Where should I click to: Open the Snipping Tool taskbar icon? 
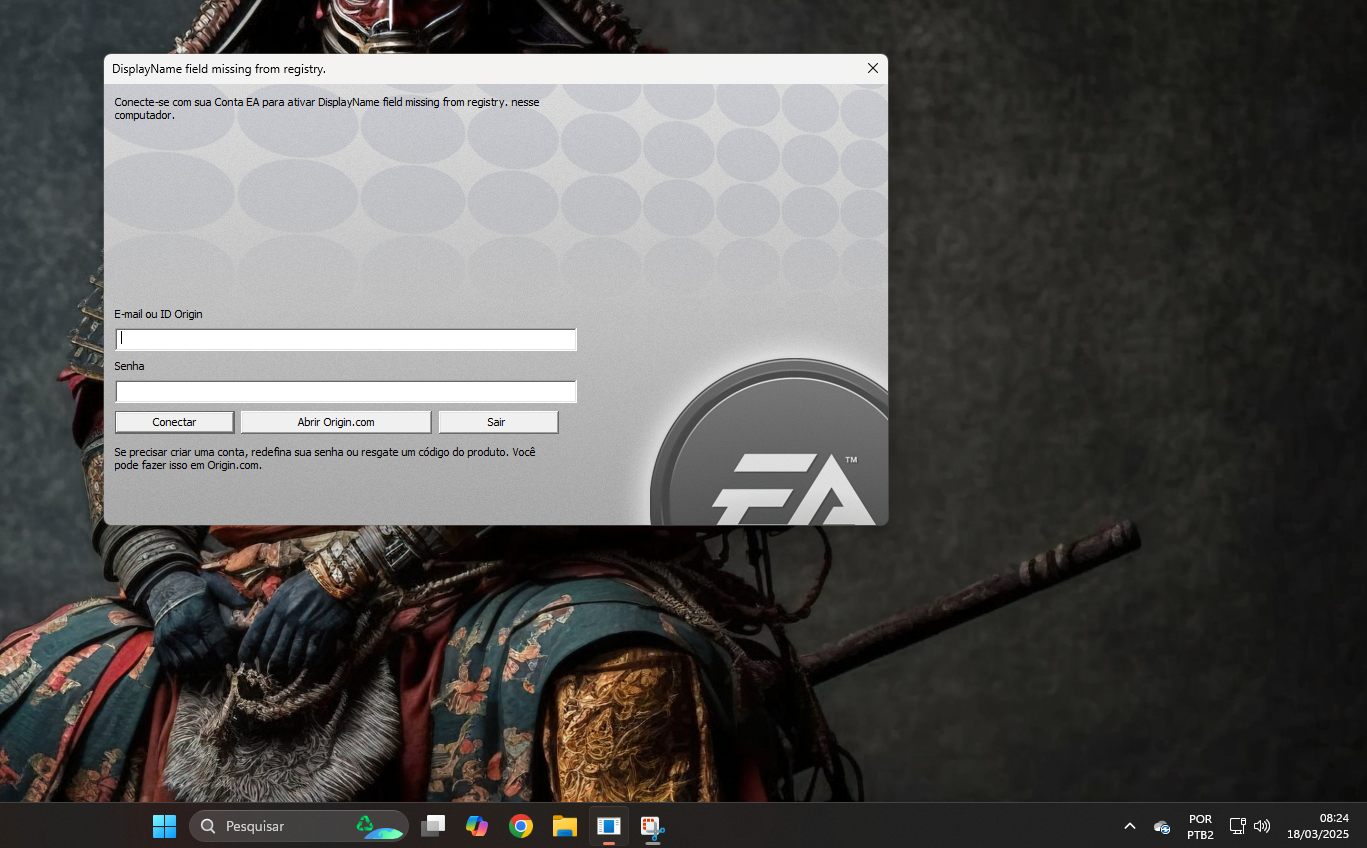[652, 826]
